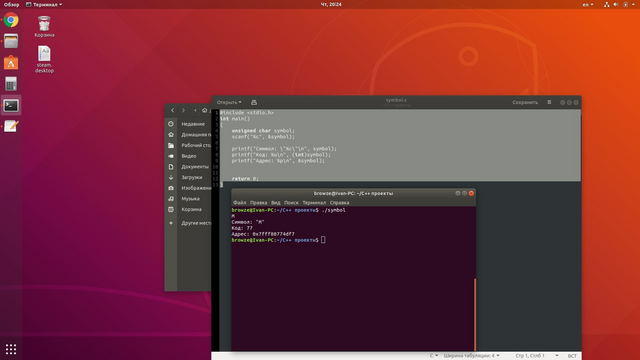The width and height of the screenshot is (640, 360).
Task: Create a new document in gedit
Action: (254, 102)
